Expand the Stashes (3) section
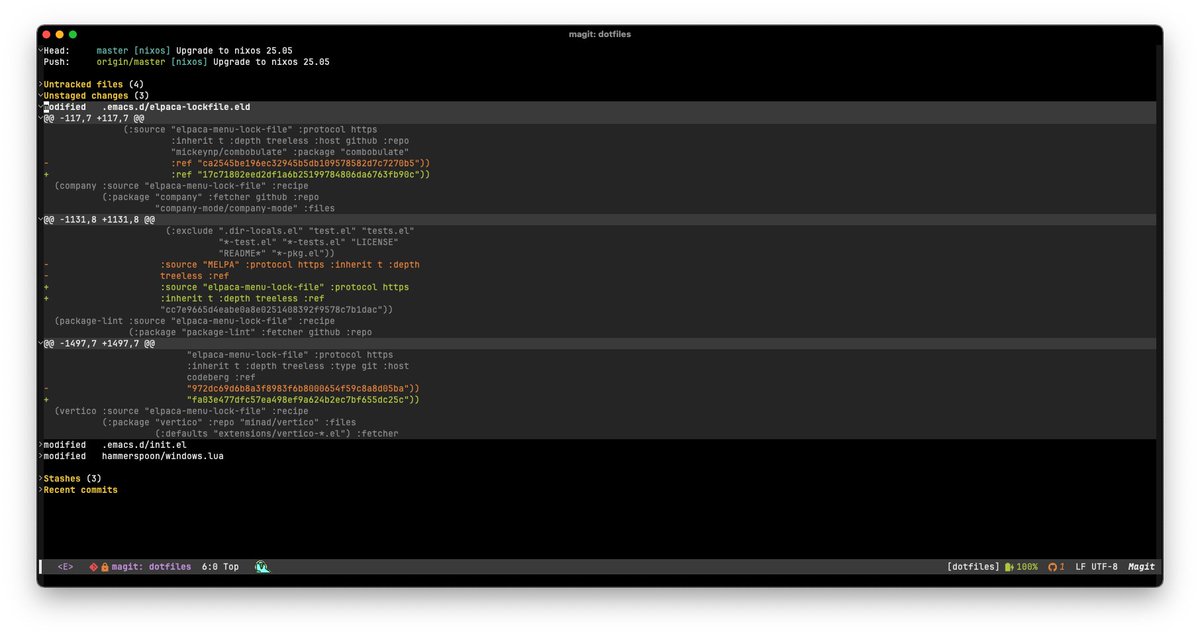The height and width of the screenshot is (636, 1200). click(41, 479)
